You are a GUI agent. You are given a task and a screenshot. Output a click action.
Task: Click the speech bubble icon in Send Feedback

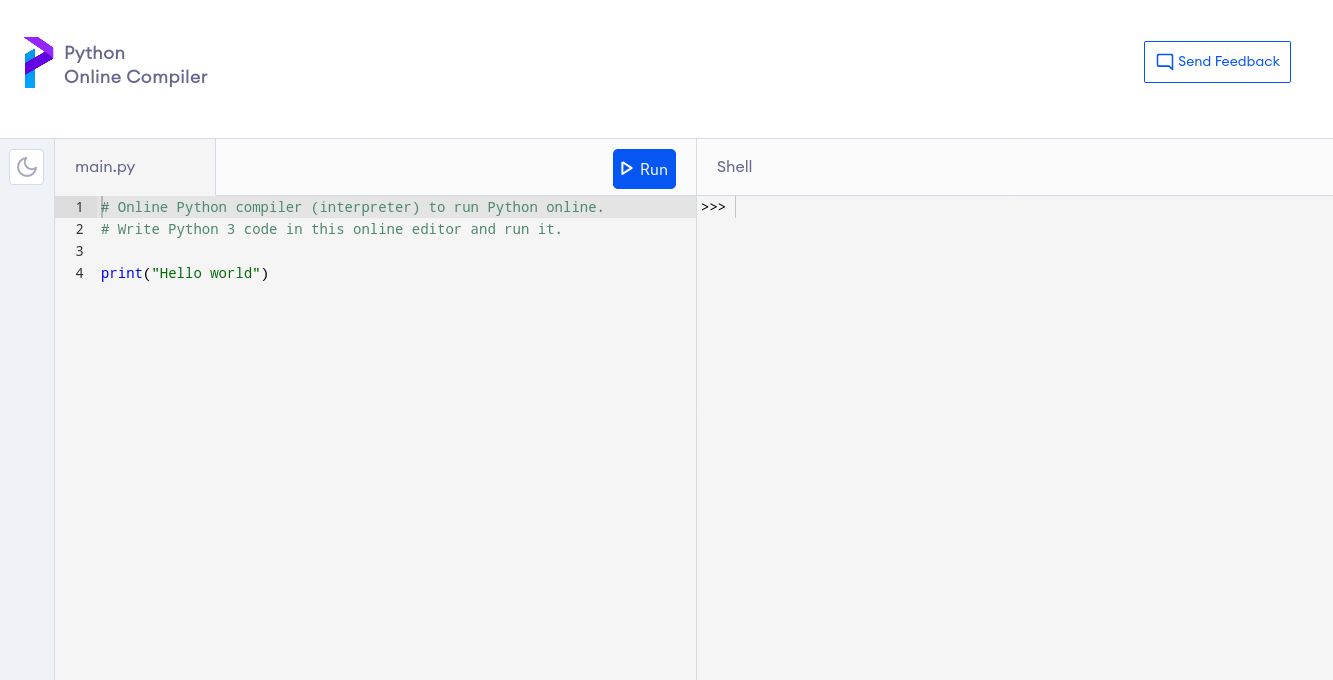pyautogui.click(x=1164, y=62)
